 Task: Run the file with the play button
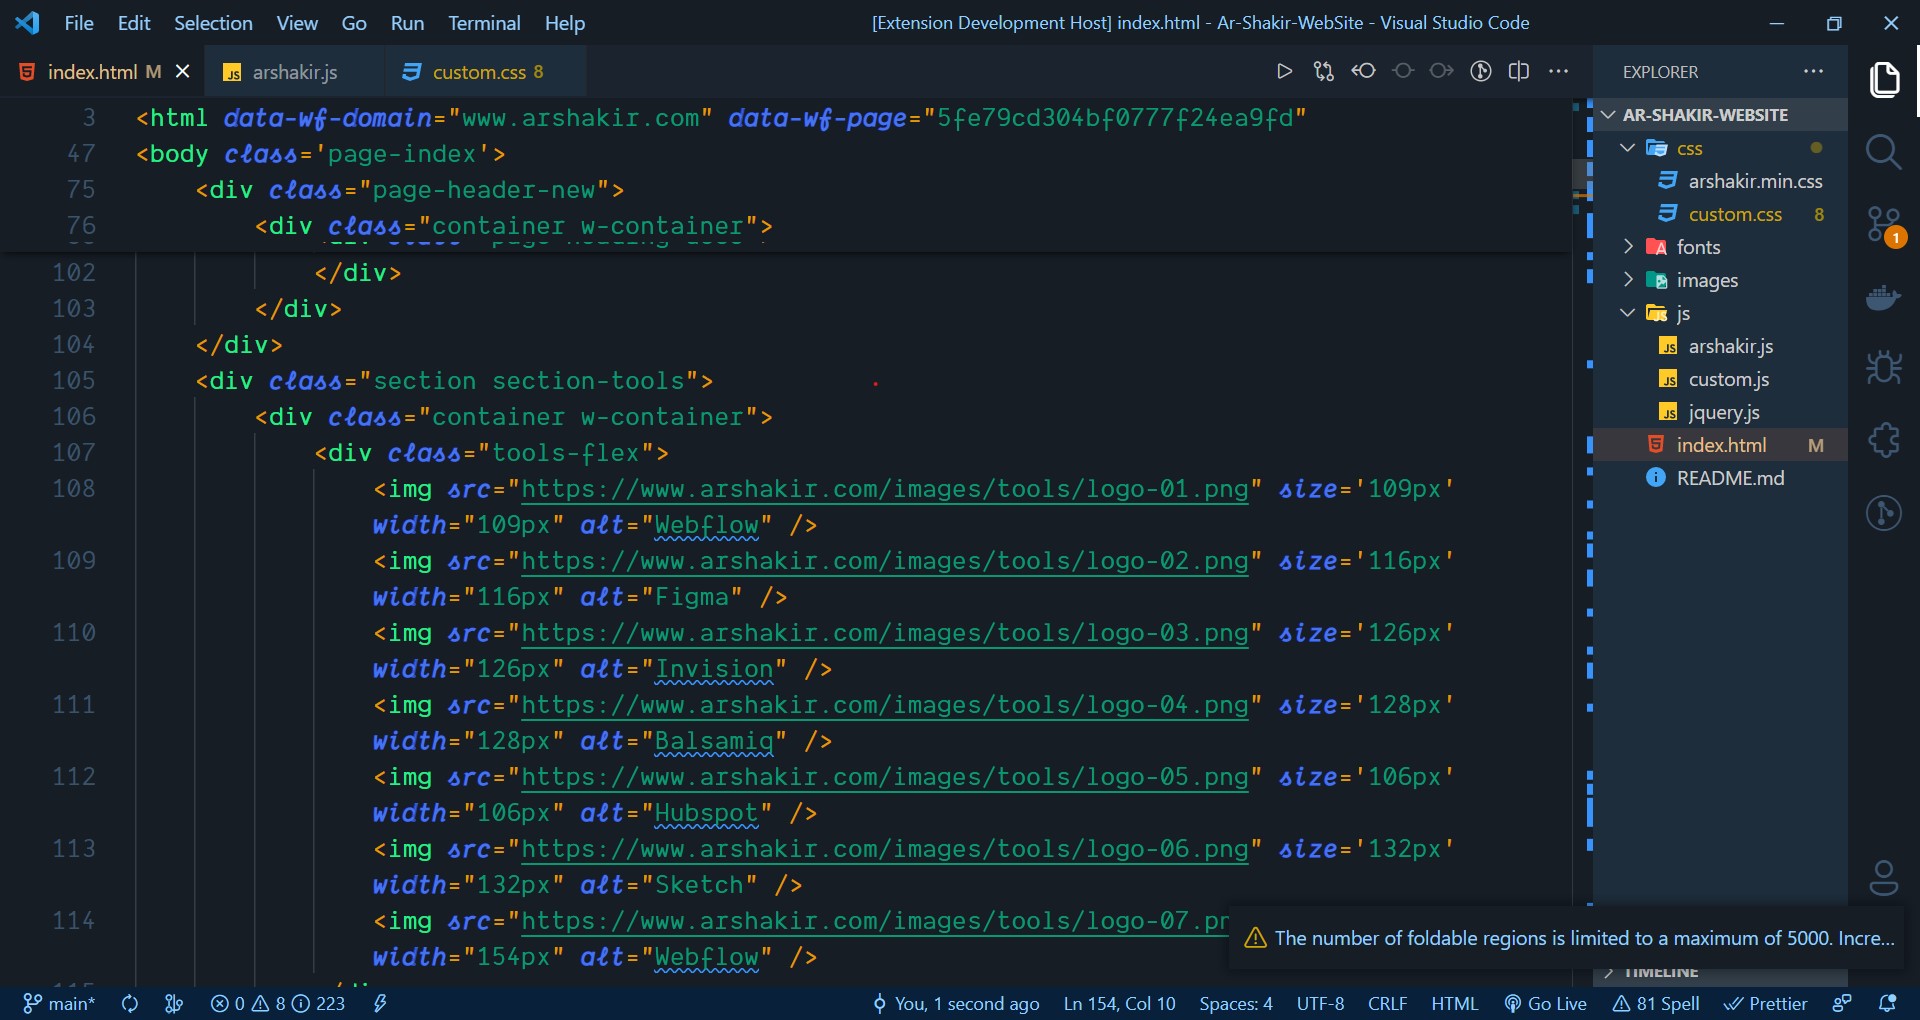pos(1284,71)
